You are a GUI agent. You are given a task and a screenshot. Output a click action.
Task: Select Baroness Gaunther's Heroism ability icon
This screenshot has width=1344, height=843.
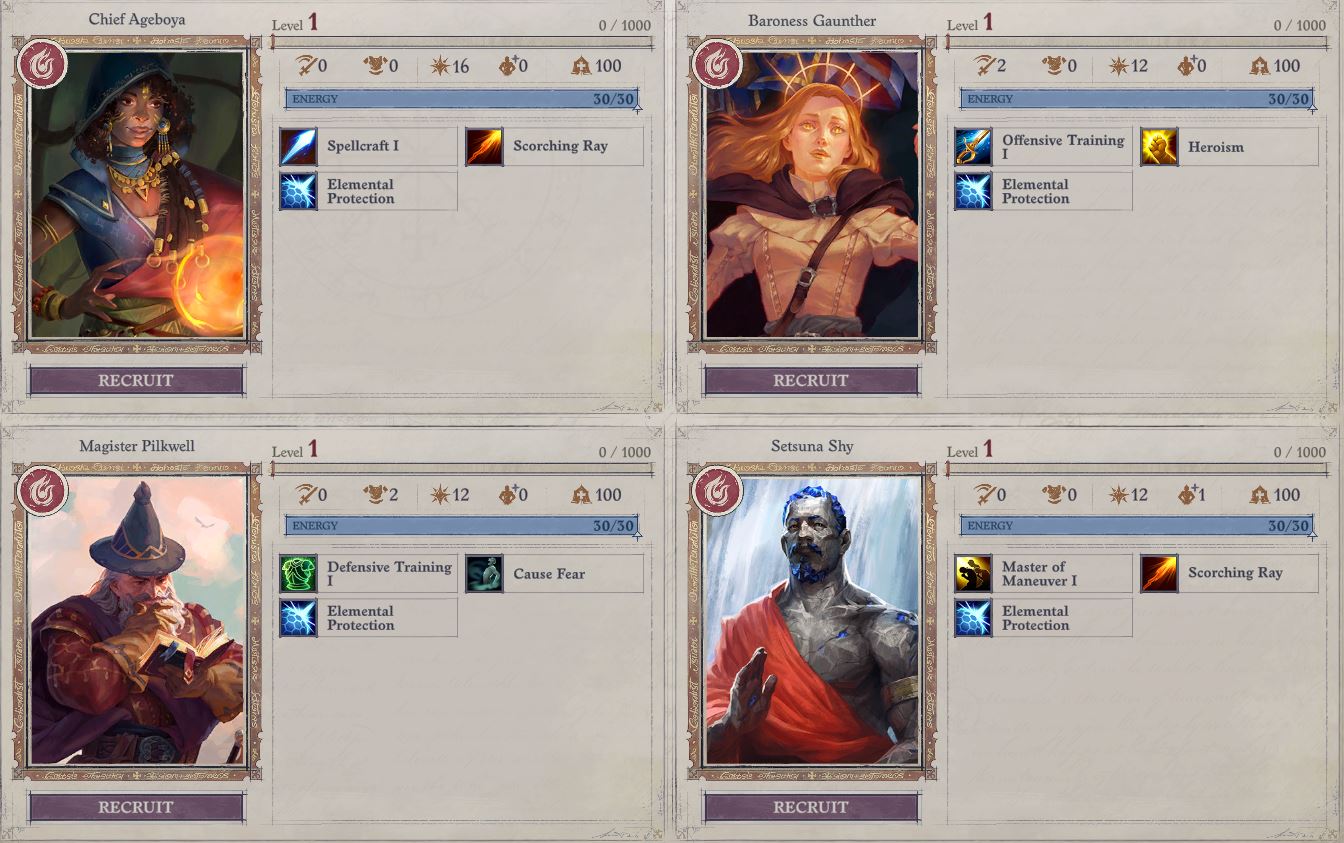click(x=1159, y=147)
